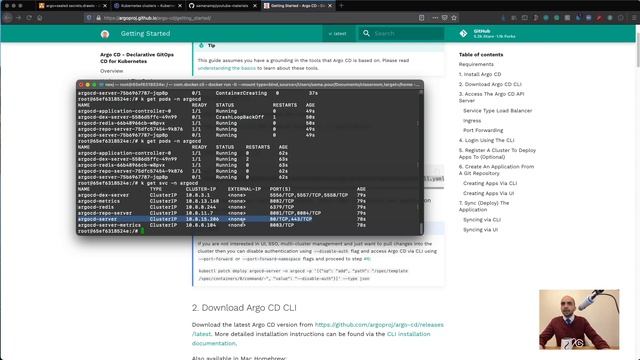Screen dimensions: 640x360
Task: Click the argocd-dex-server service row in terminal
Action: 222,195
